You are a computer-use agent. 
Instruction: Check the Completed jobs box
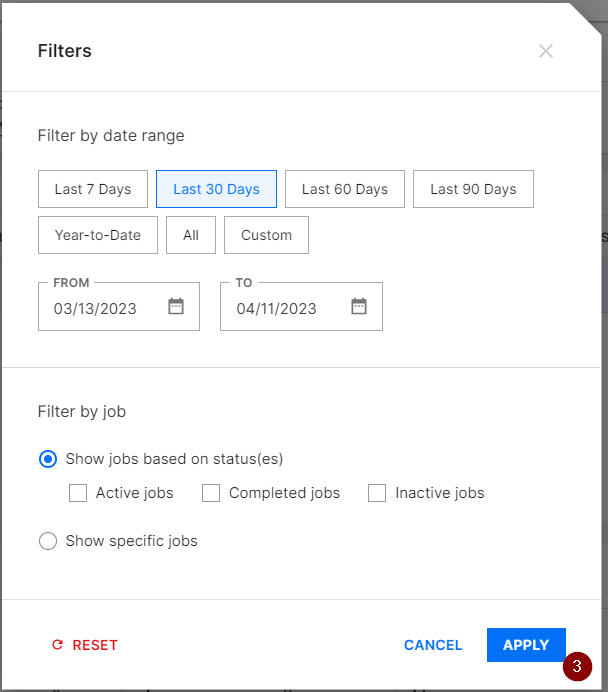point(211,493)
